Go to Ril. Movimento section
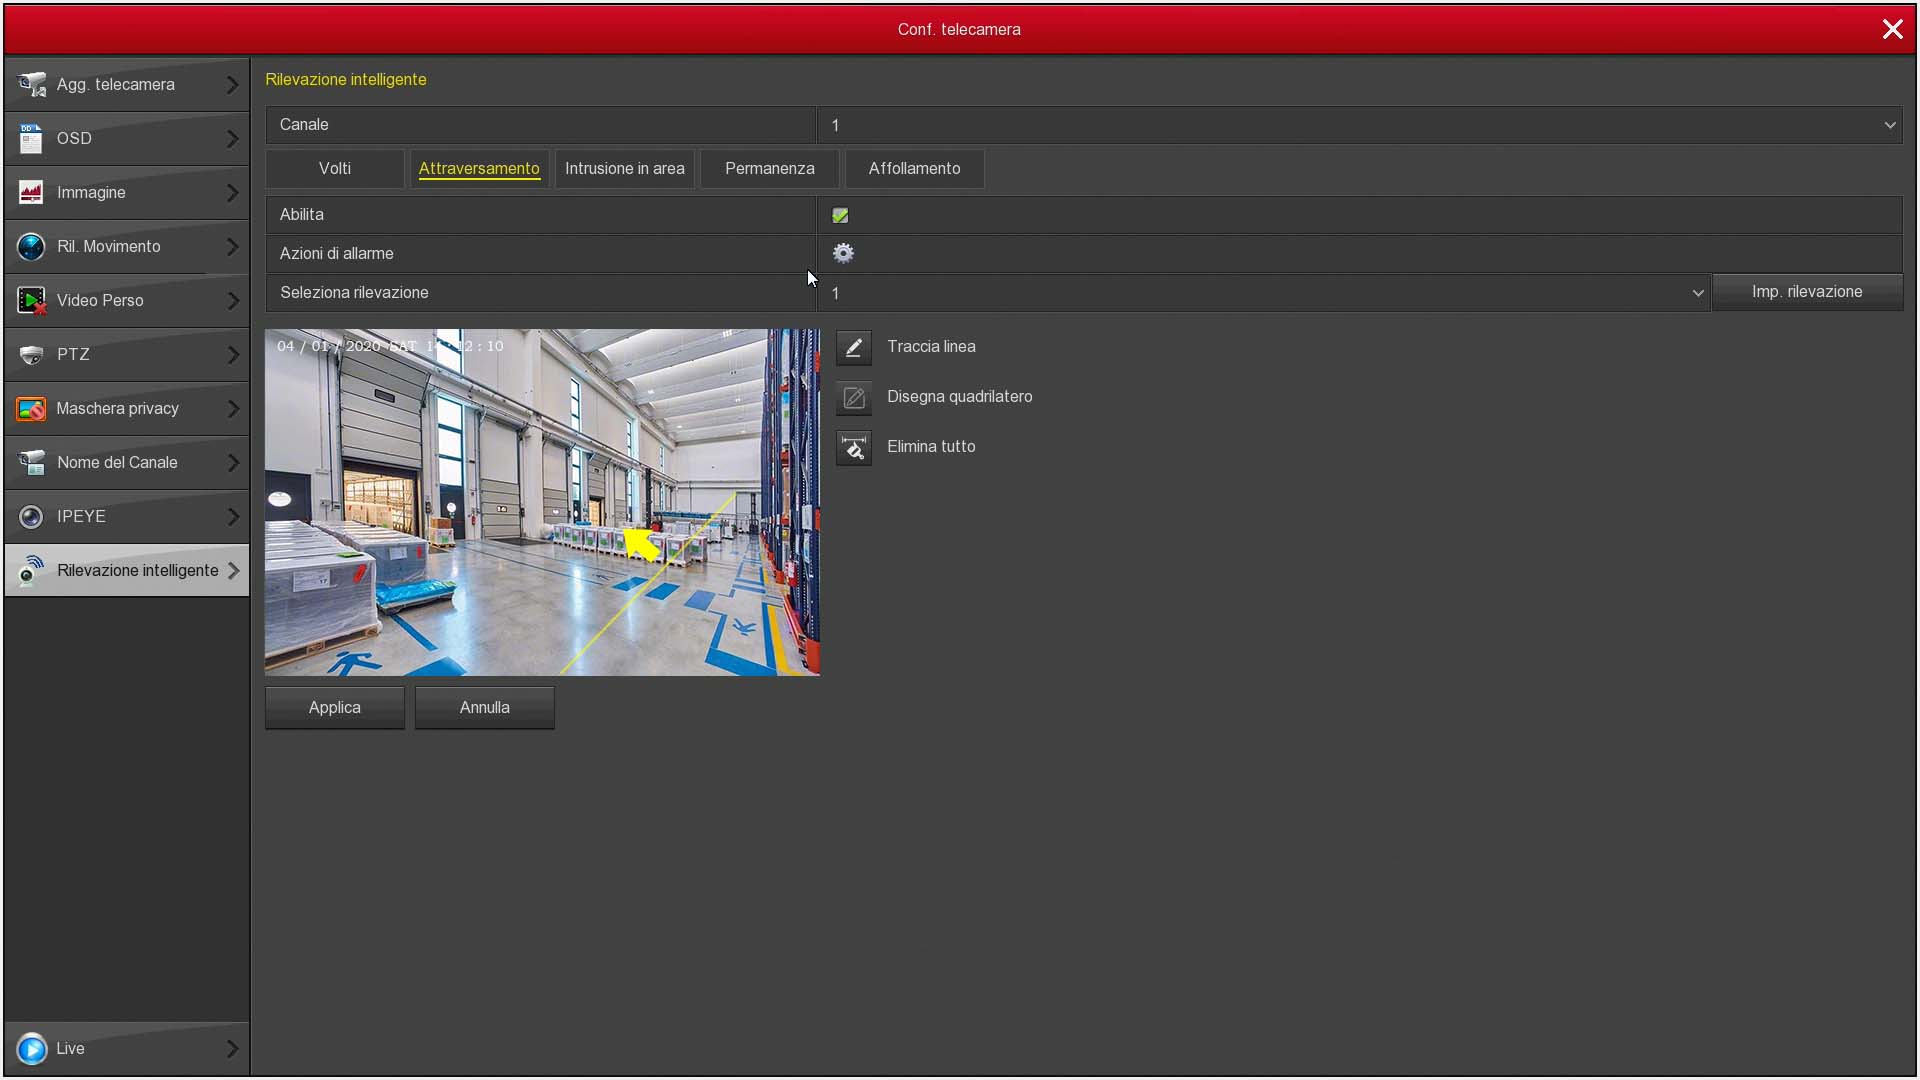The height and width of the screenshot is (1080, 1920). click(x=126, y=247)
